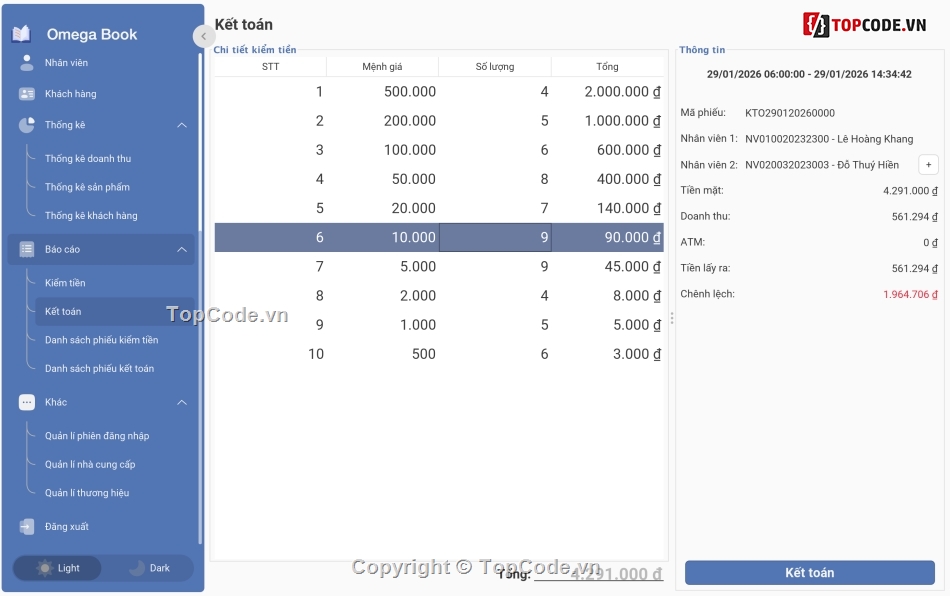Click the Tổng column header
This screenshot has width=950, height=596.
coord(608,67)
